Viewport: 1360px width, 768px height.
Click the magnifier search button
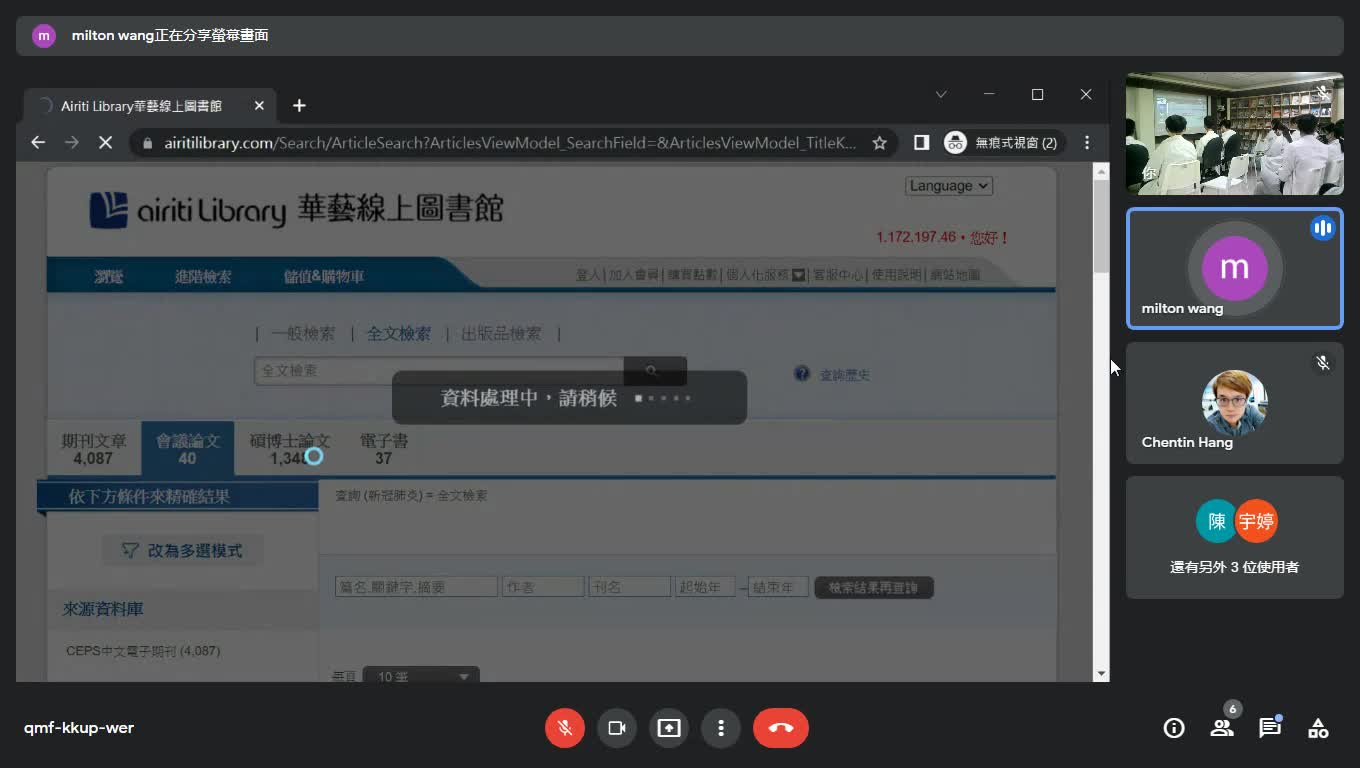(x=655, y=371)
